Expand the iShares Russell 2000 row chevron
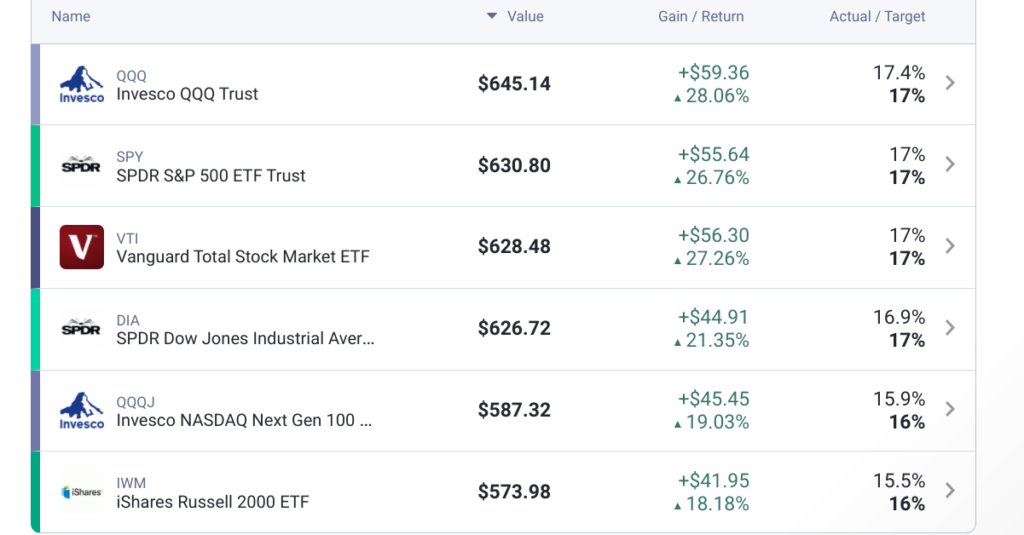 [x=950, y=491]
